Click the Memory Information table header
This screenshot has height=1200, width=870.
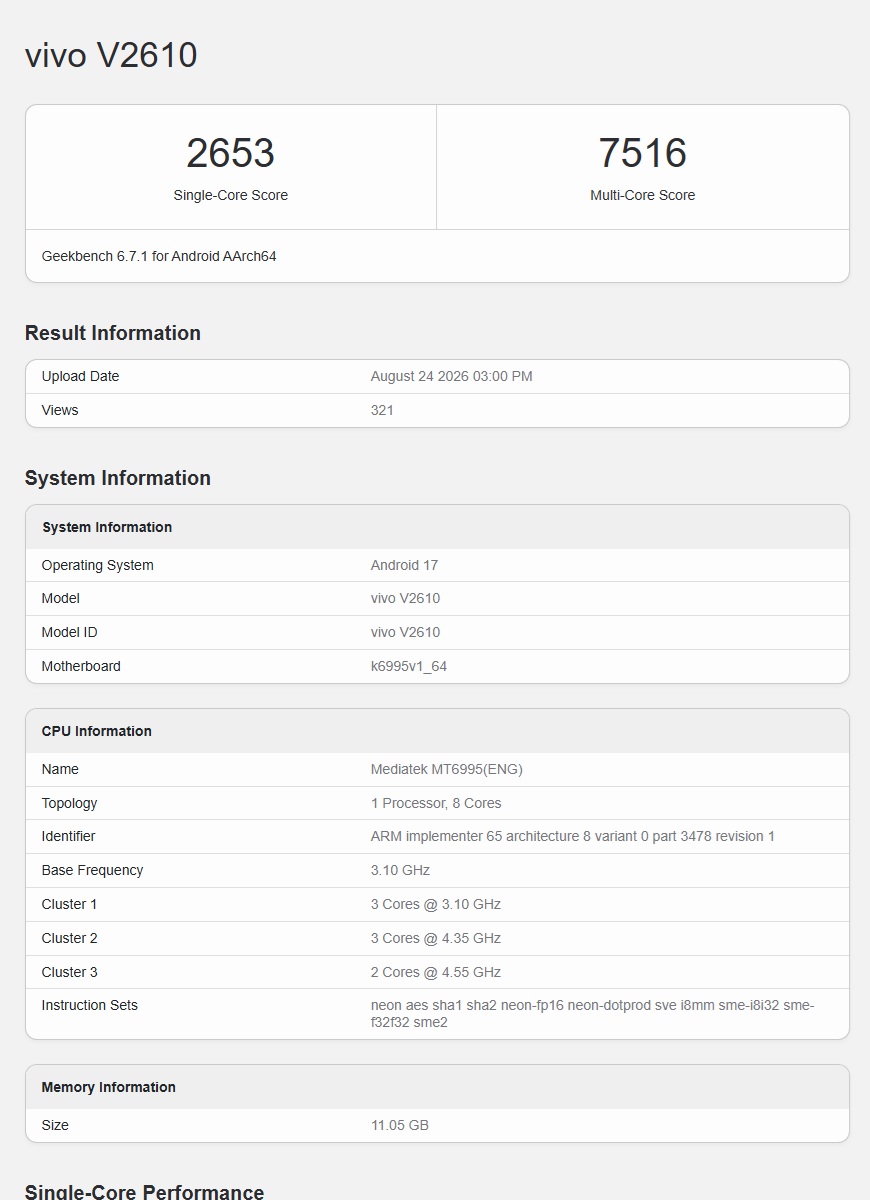tap(109, 1087)
